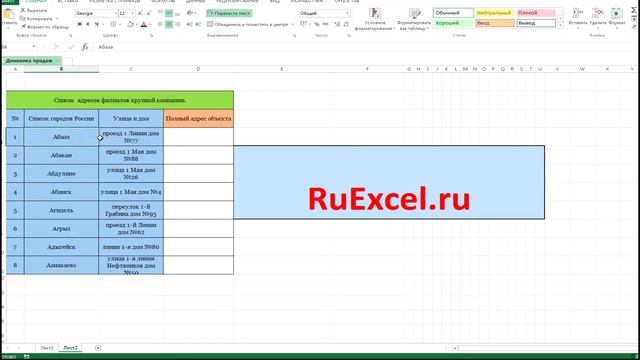Expand the cell styles gallery arrow
Image resolution: width=640 pixels, height=360 pixels.
[x=560, y=26]
